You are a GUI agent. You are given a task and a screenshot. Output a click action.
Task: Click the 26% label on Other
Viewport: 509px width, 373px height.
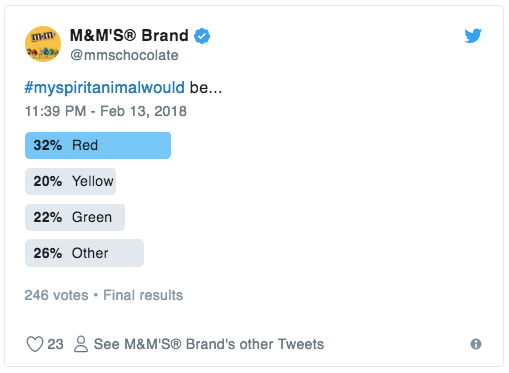48,253
